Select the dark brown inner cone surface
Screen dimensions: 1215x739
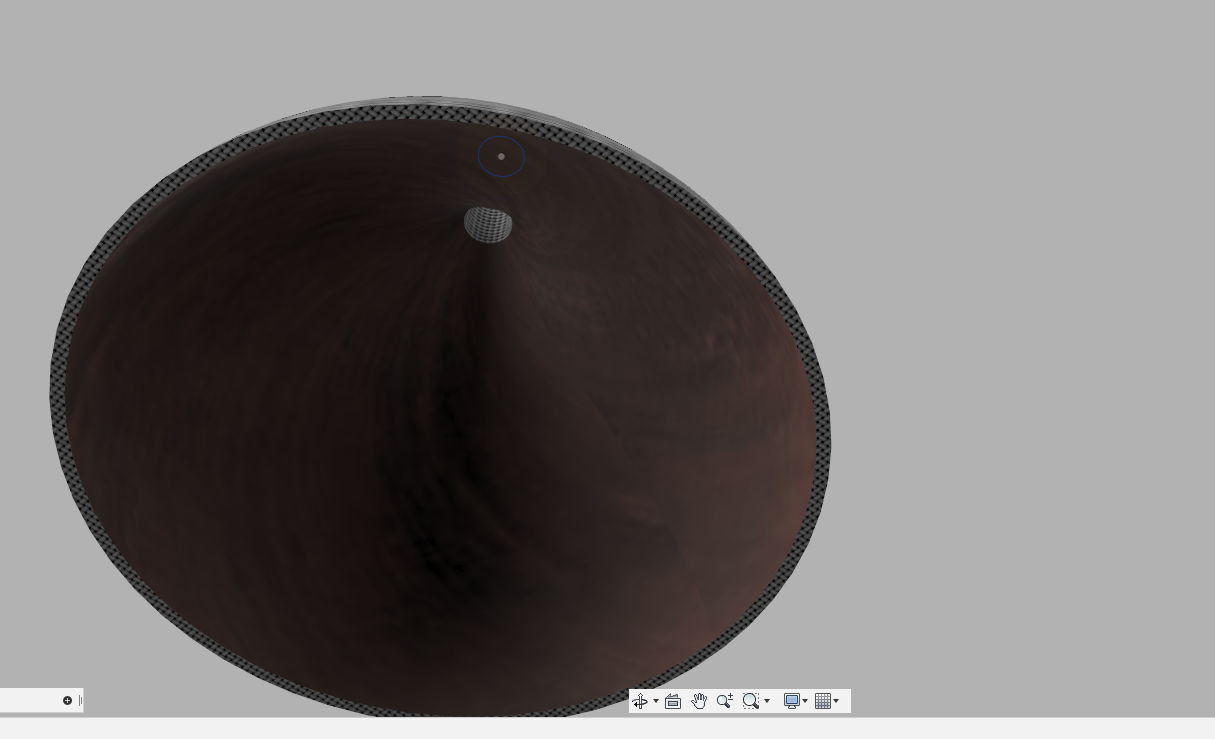(x=300, y=400)
